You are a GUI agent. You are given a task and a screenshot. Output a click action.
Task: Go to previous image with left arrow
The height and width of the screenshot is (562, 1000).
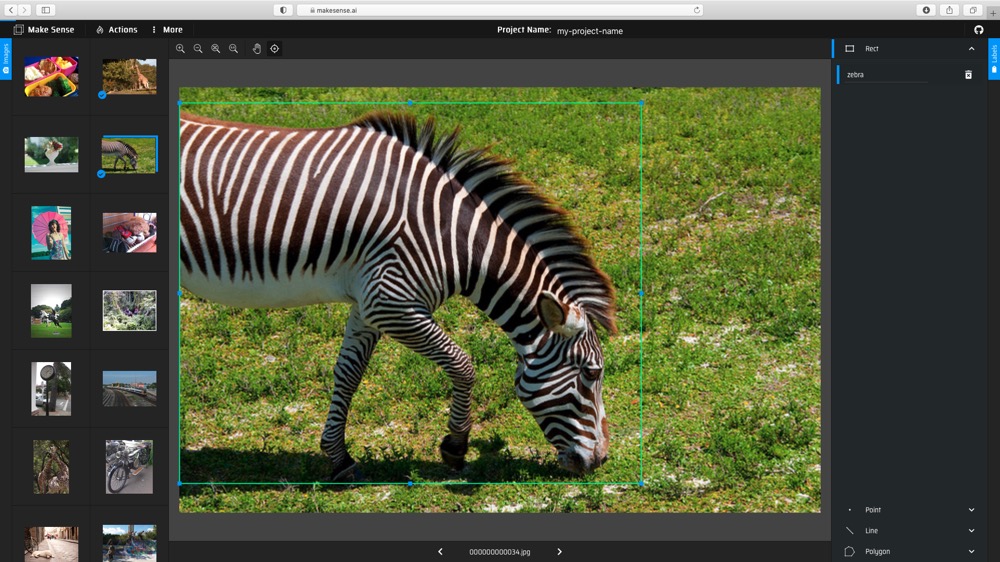440,551
